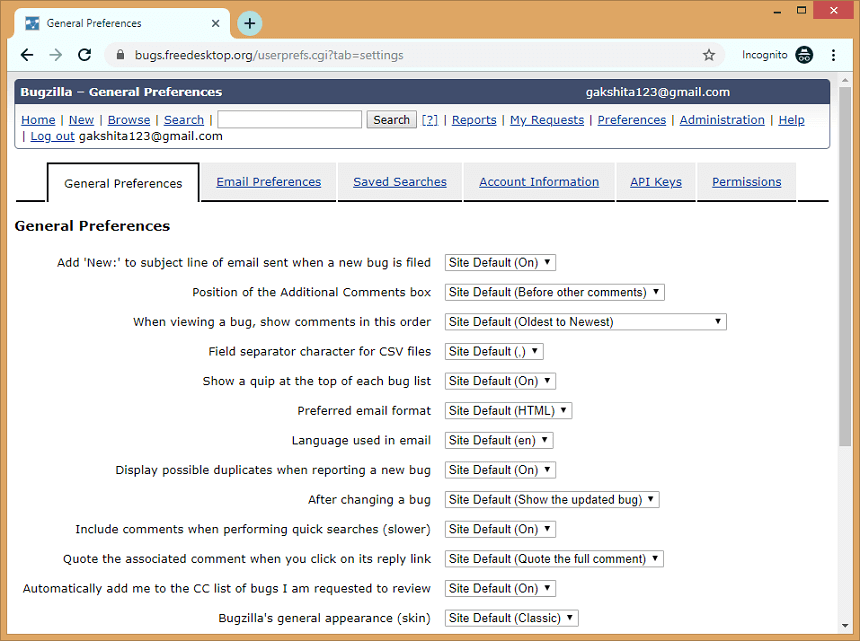The width and height of the screenshot is (860, 641).
Task: Select the General Preferences tab
Action: click(123, 183)
